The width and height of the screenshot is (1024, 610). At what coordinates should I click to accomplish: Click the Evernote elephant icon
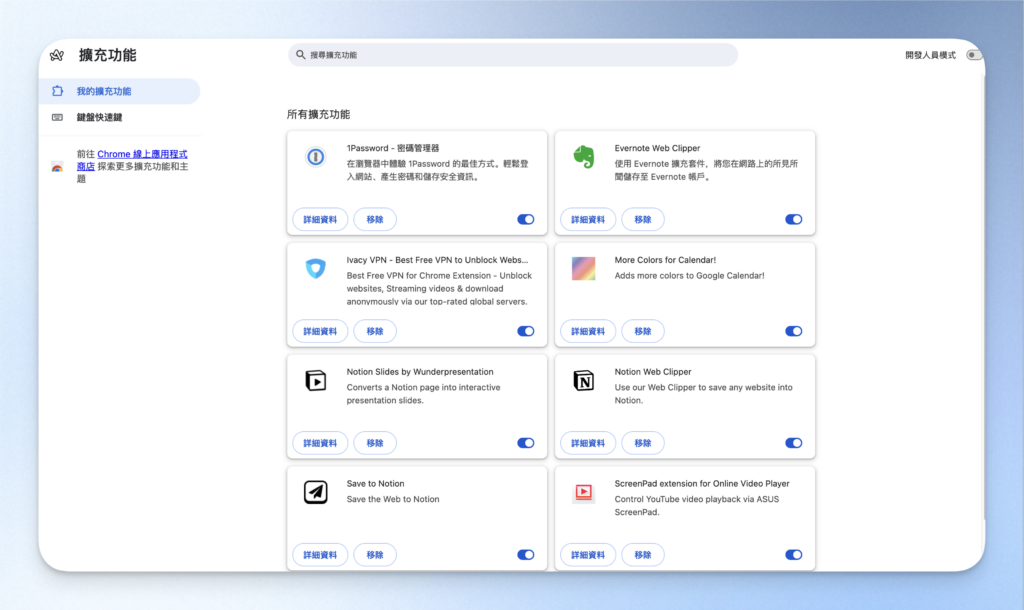(584, 157)
